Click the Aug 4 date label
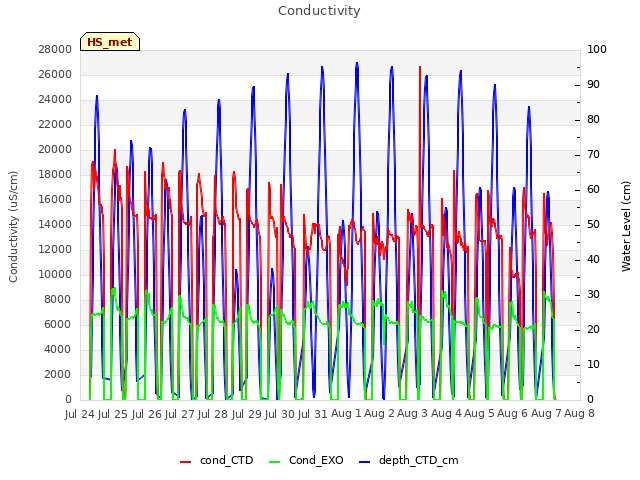This screenshot has width=640, height=480. (446, 414)
